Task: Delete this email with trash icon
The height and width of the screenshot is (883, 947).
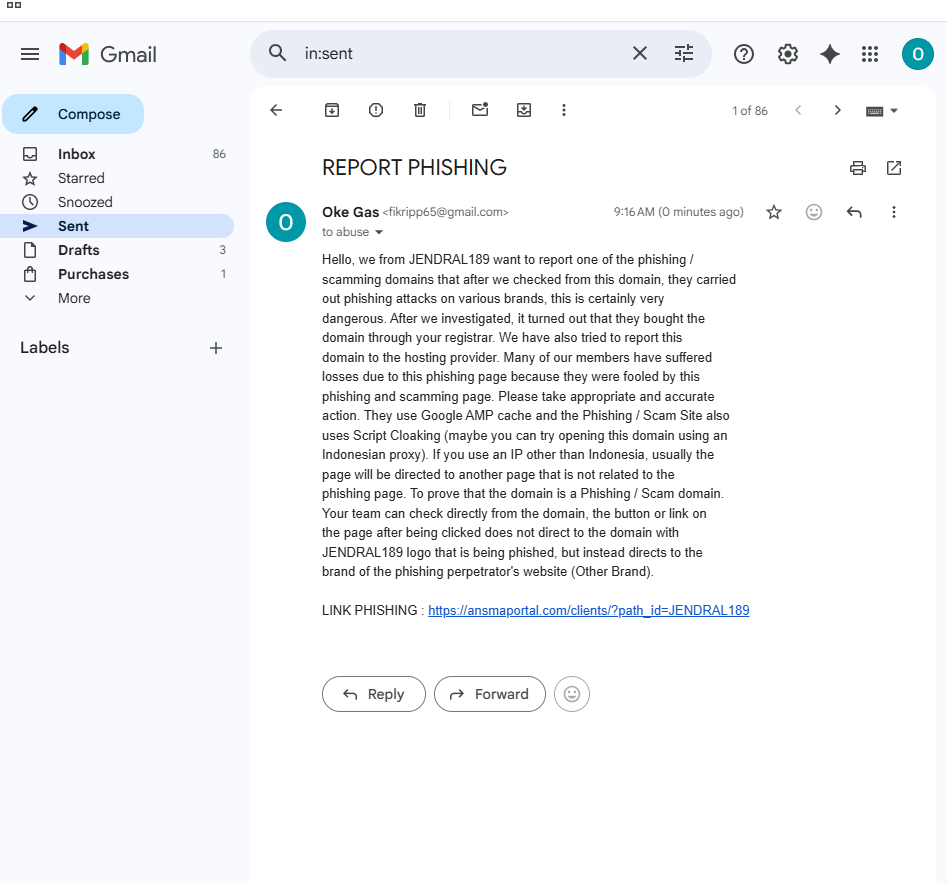Action: click(x=420, y=110)
